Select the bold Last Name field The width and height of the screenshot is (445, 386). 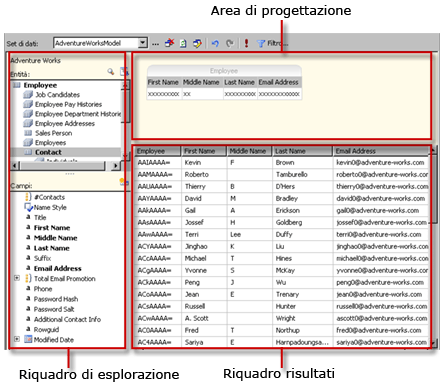pyautogui.click(x=51, y=248)
